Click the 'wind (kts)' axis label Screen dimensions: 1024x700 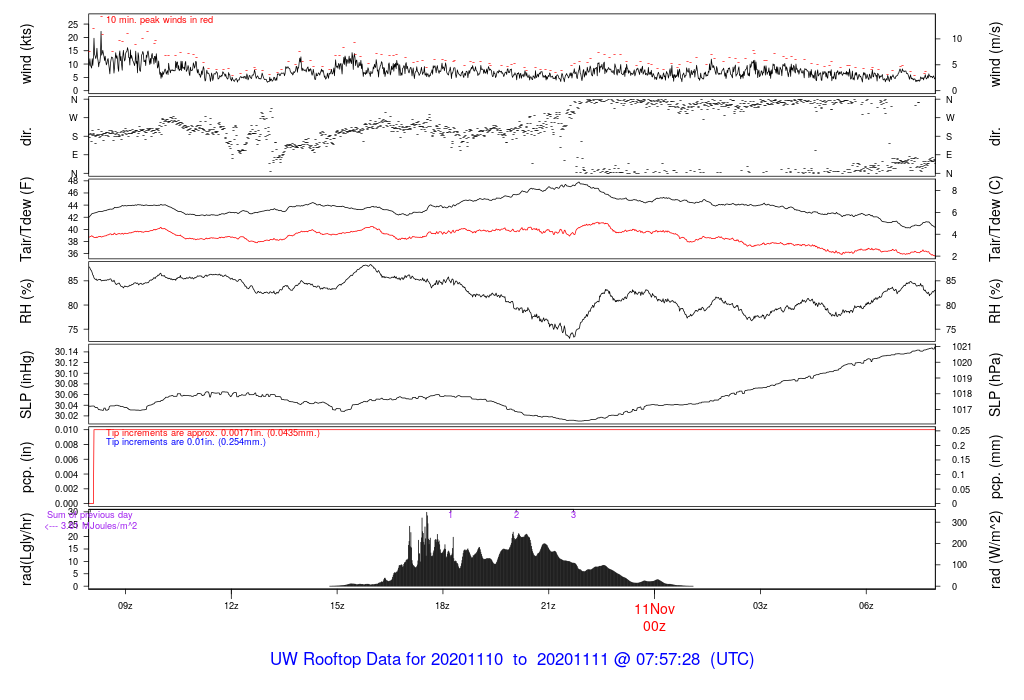(x=26, y=54)
